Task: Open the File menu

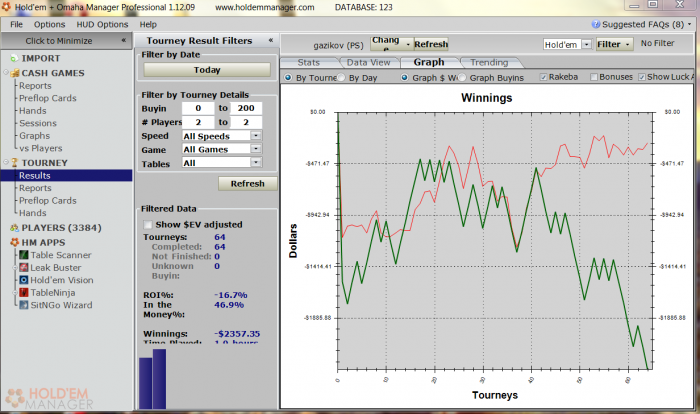Action: pyautogui.click(x=17, y=25)
